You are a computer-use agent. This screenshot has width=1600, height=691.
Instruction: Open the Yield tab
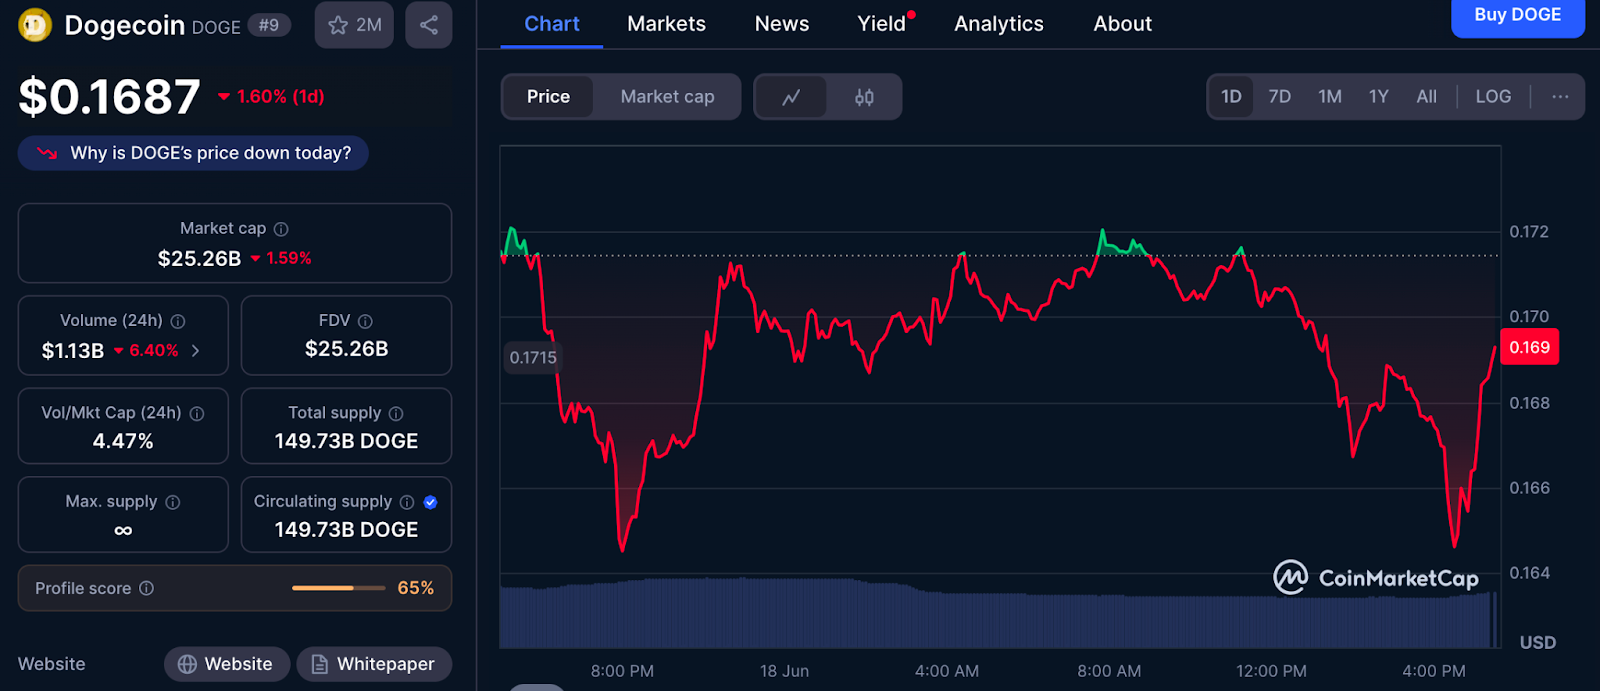coord(882,24)
